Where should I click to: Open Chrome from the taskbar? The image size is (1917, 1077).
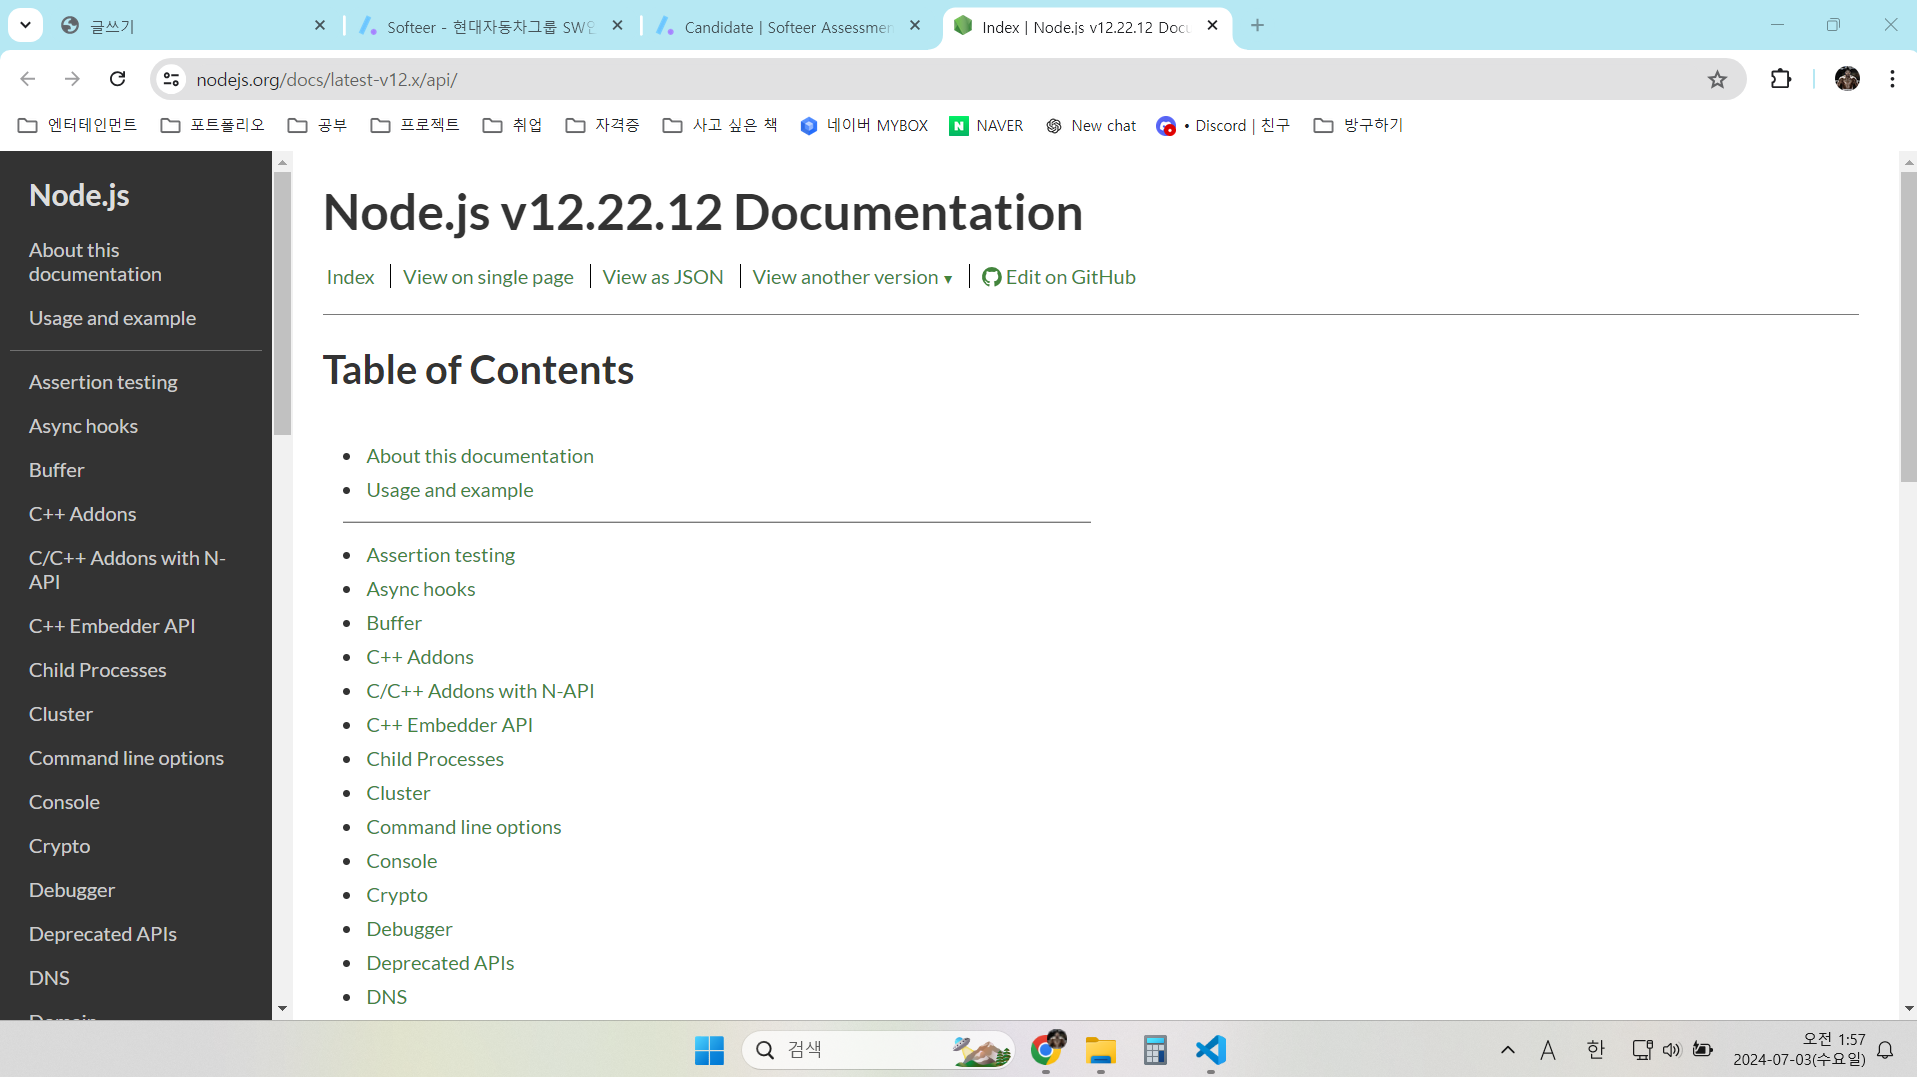[1046, 1050]
